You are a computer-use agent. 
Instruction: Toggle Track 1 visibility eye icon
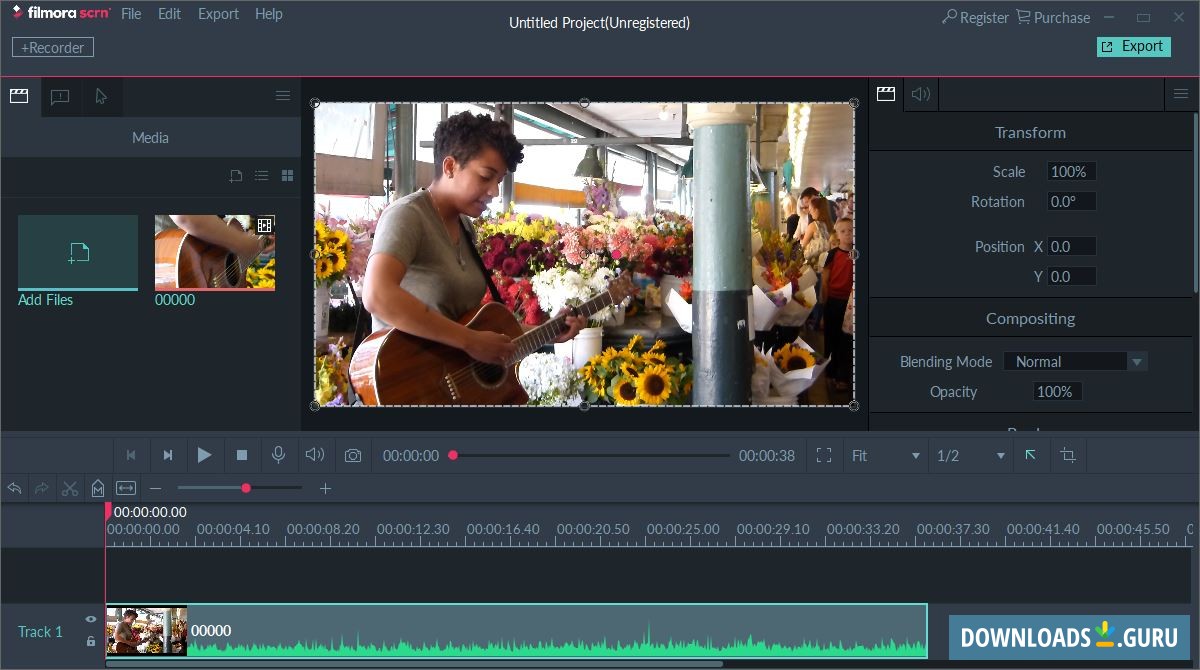coord(91,619)
